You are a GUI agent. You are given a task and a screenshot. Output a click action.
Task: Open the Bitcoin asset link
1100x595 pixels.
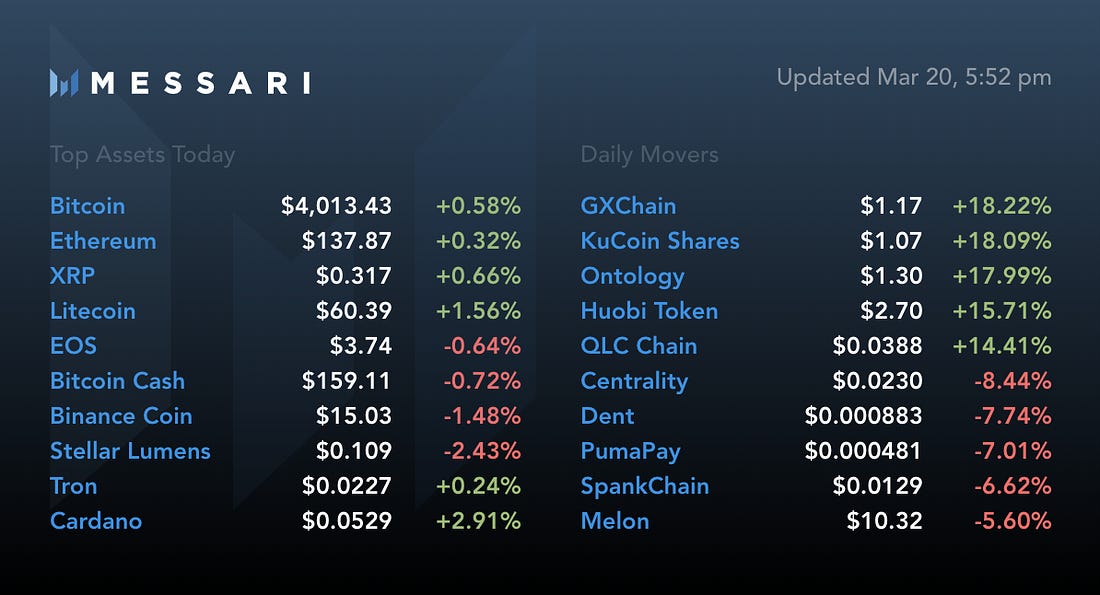pos(88,206)
